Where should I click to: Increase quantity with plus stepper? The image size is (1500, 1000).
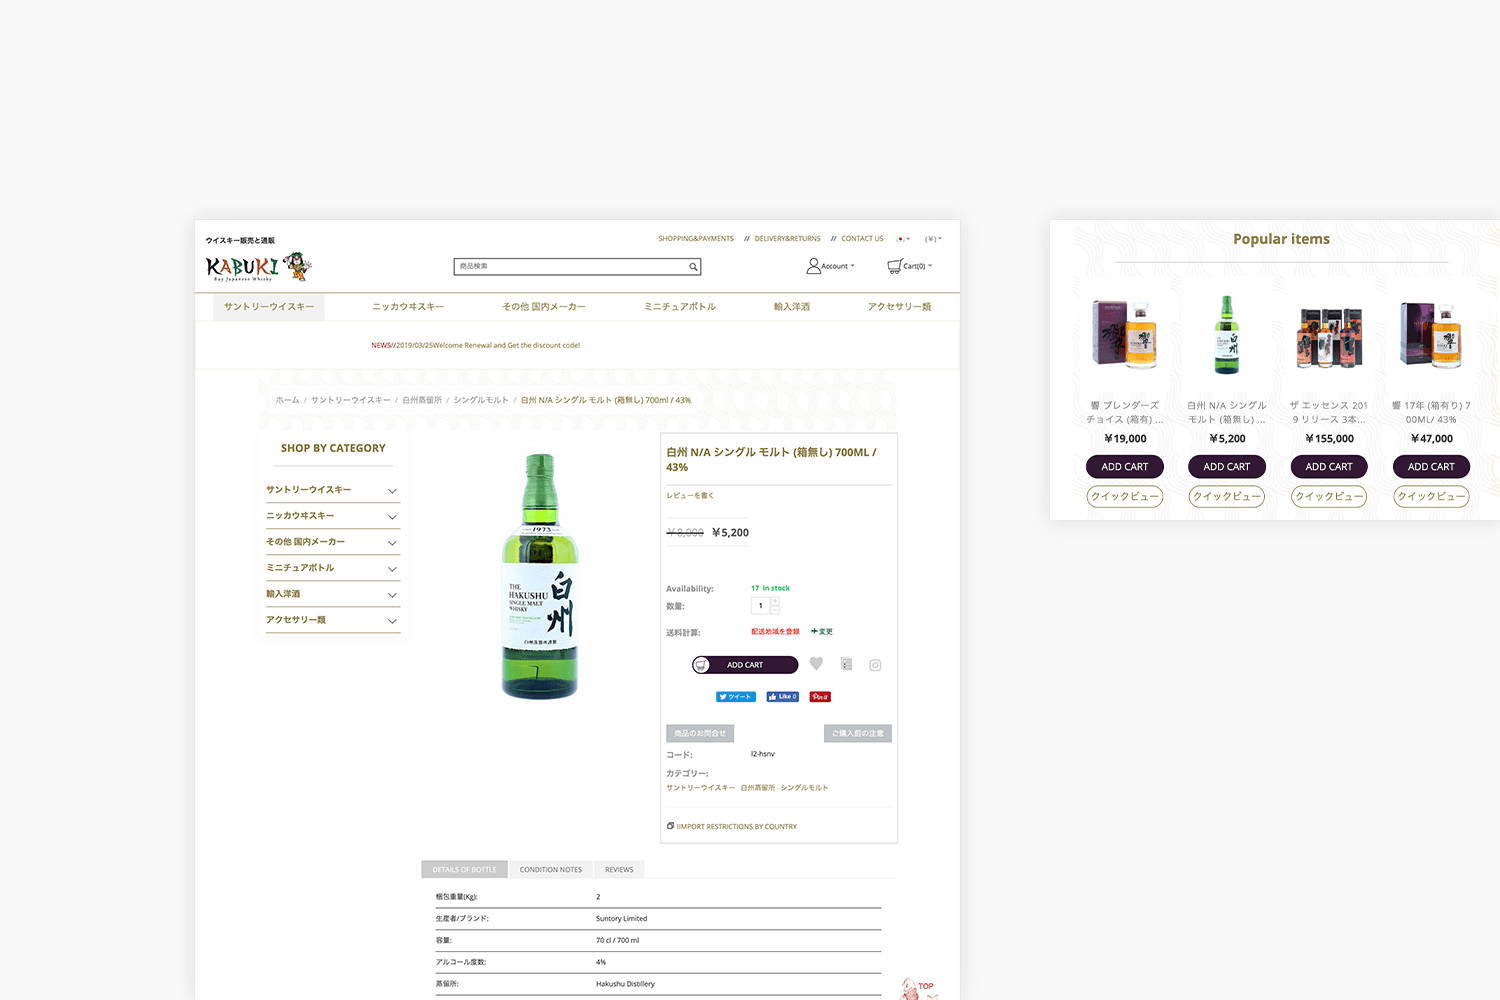(775, 602)
